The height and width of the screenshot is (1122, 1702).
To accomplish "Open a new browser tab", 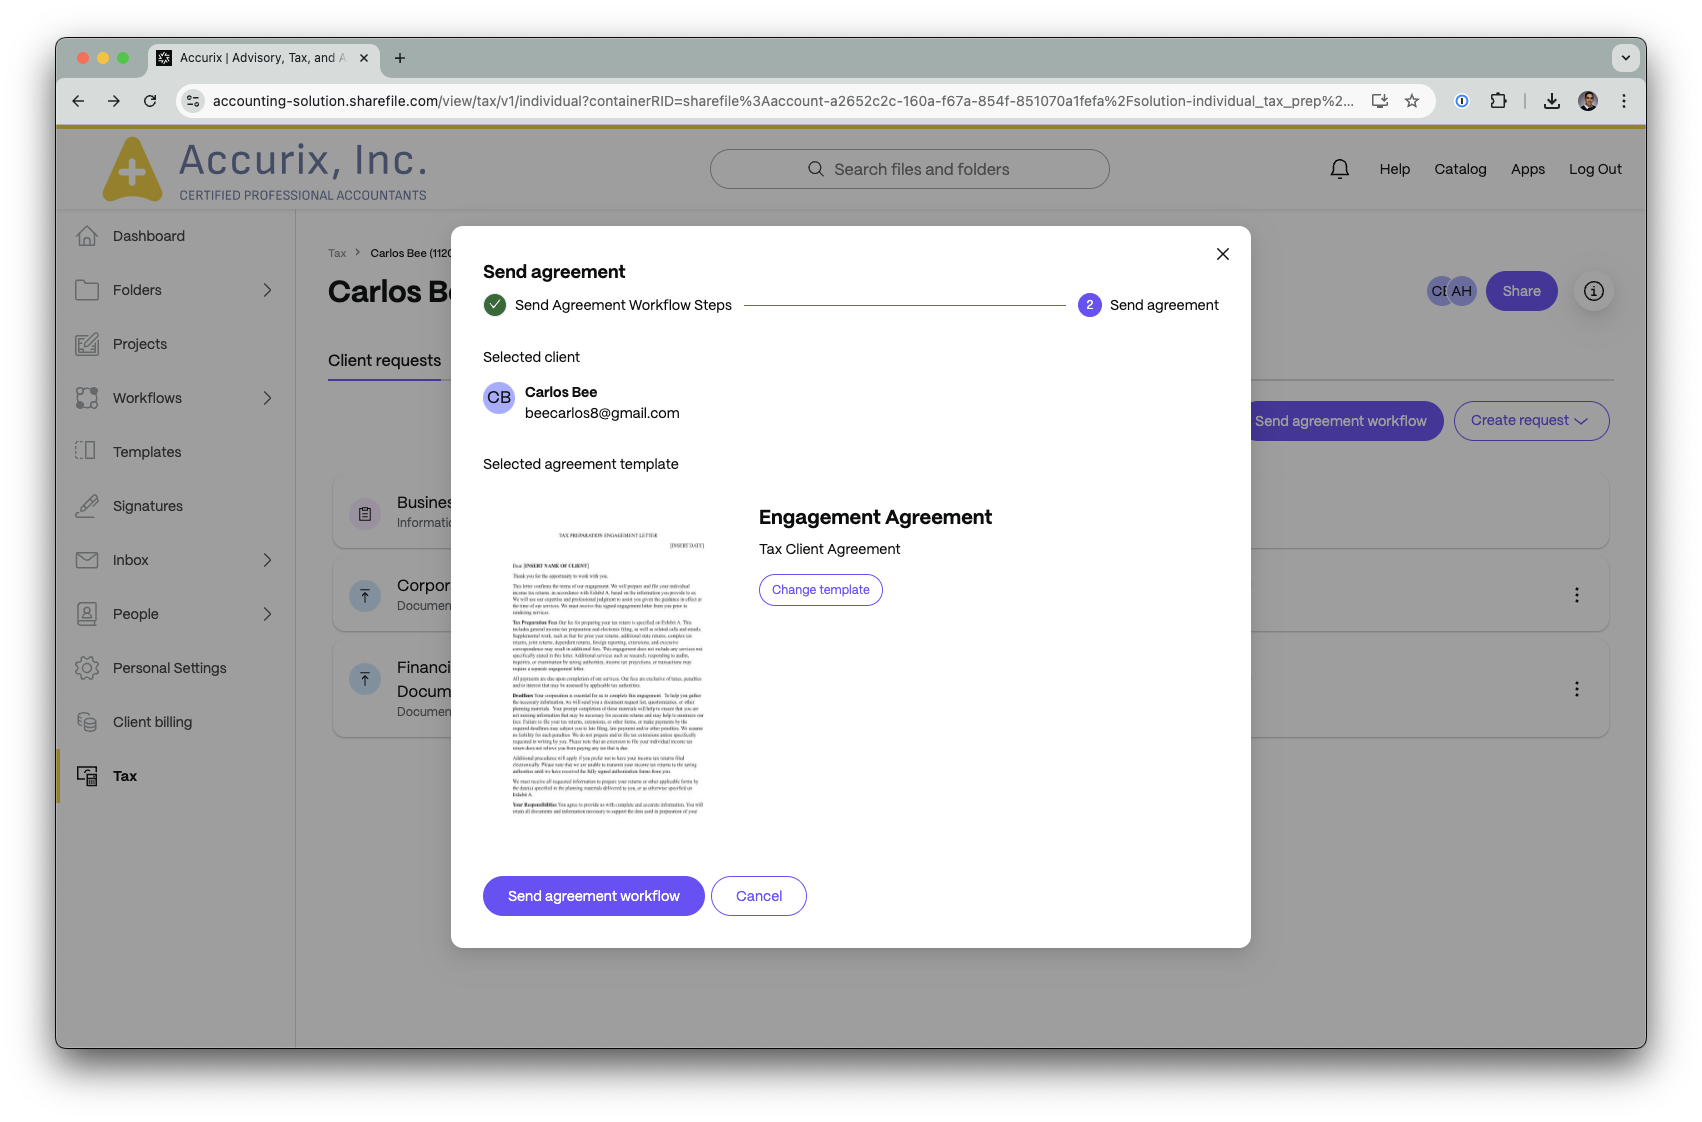I will point(400,58).
